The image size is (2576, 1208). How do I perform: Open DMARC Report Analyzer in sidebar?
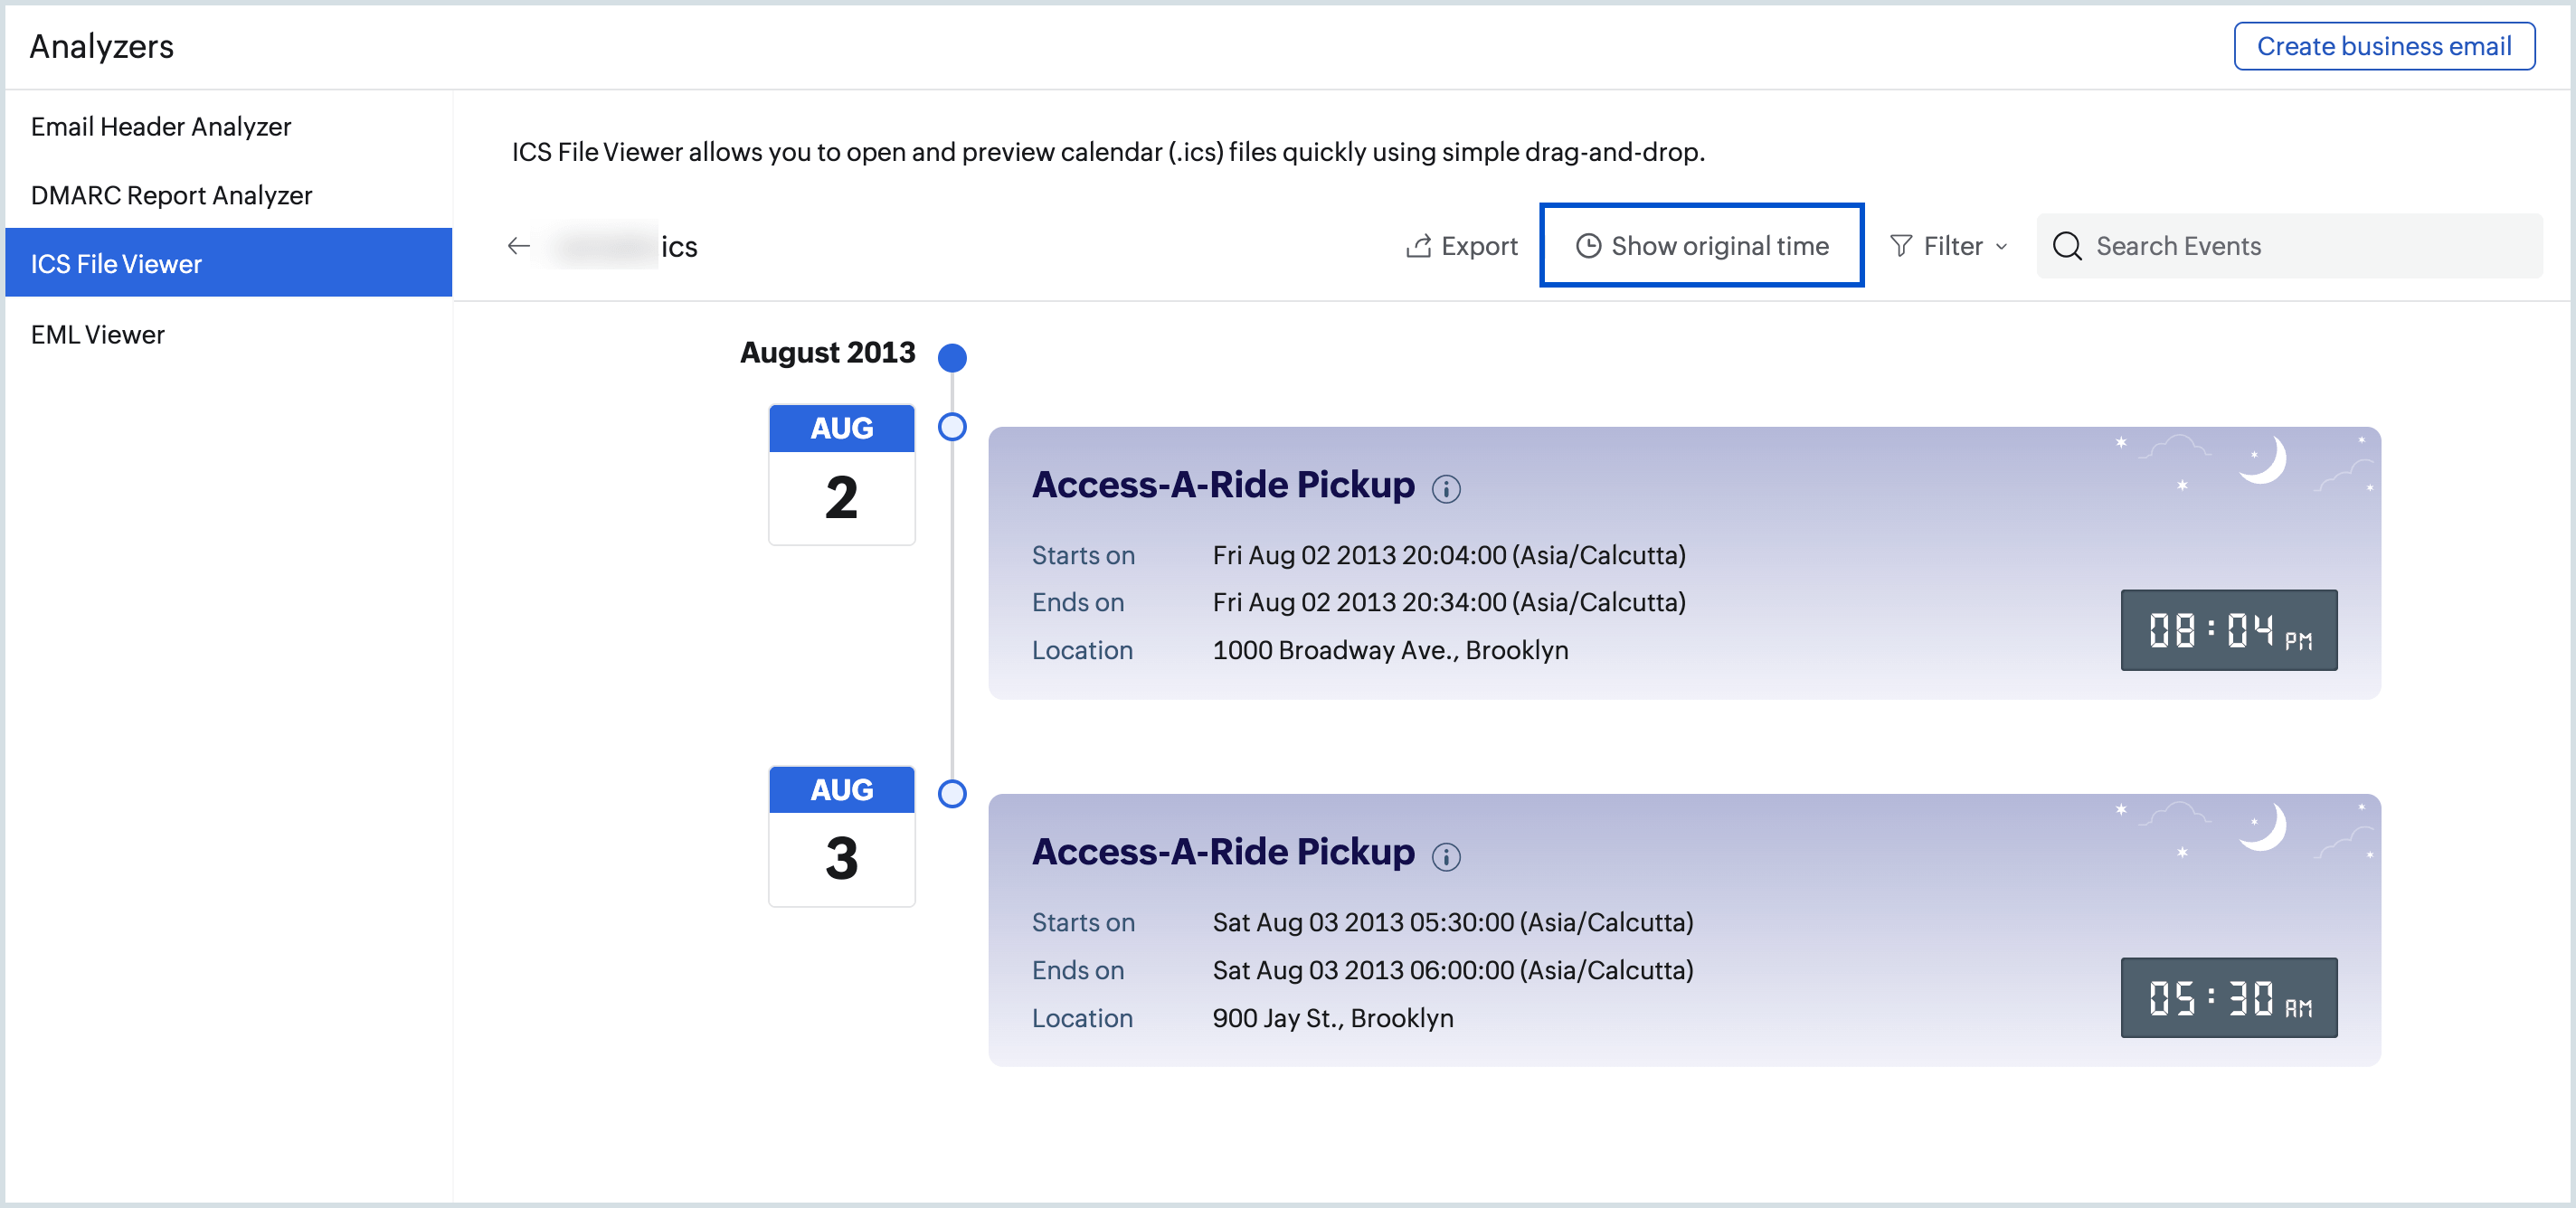click(x=171, y=195)
